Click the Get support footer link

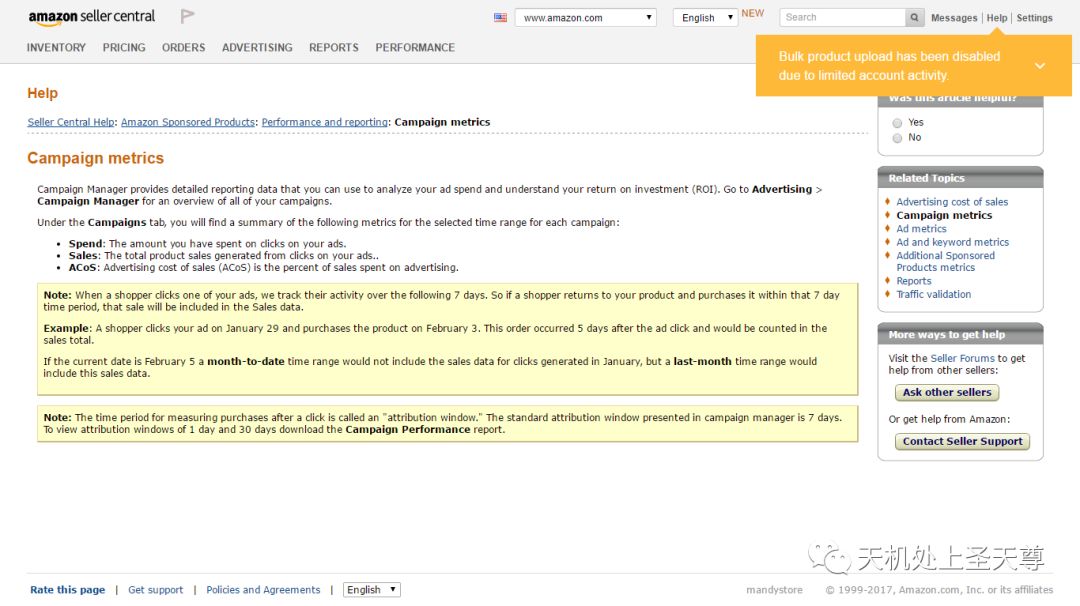(156, 589)
